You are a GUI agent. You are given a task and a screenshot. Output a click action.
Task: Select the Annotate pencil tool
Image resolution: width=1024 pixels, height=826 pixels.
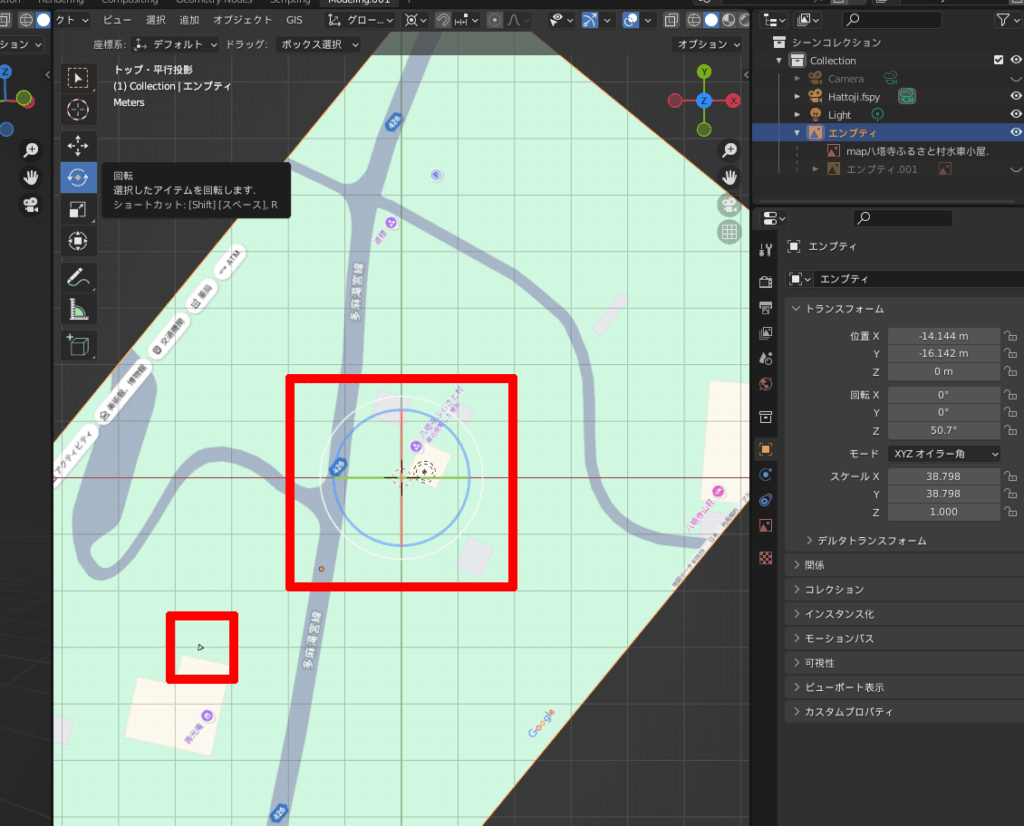coord(78,276)
